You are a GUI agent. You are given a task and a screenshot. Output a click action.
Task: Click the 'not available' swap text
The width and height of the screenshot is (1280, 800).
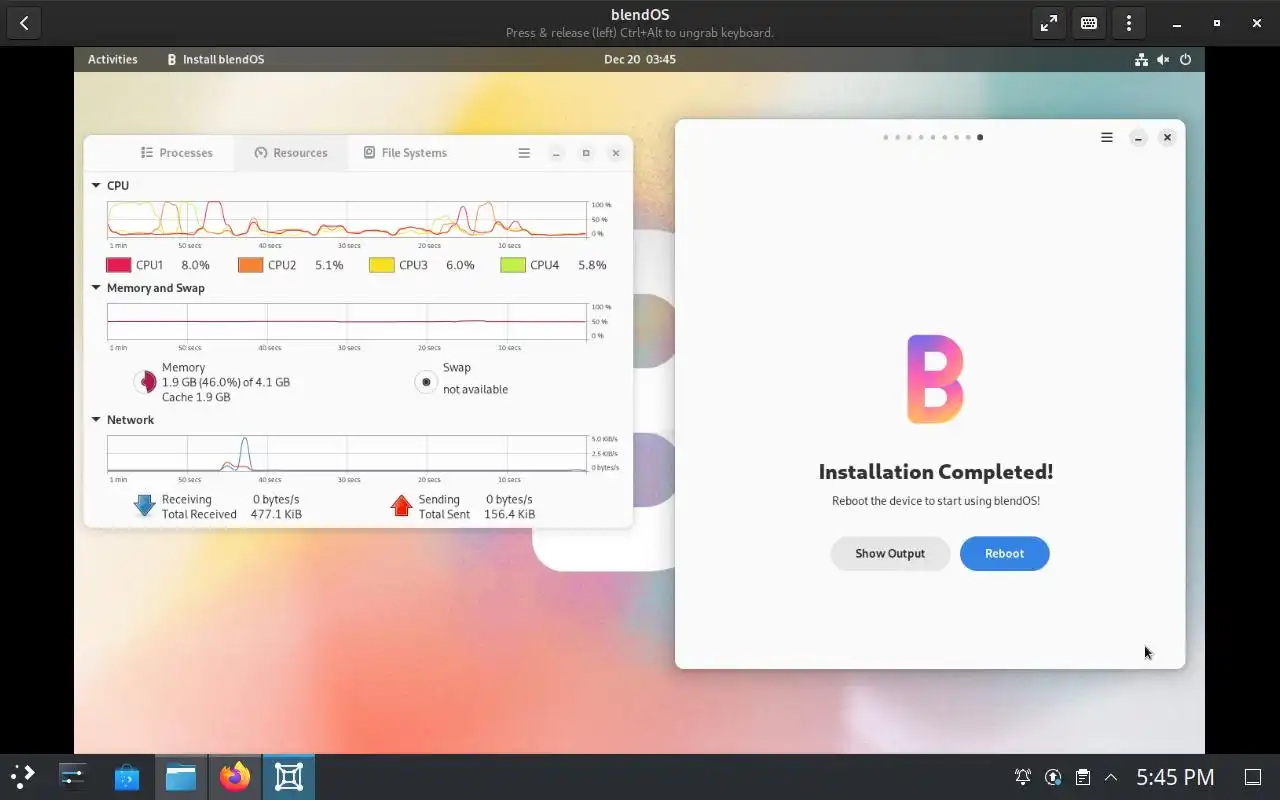[x=476, y=390]
